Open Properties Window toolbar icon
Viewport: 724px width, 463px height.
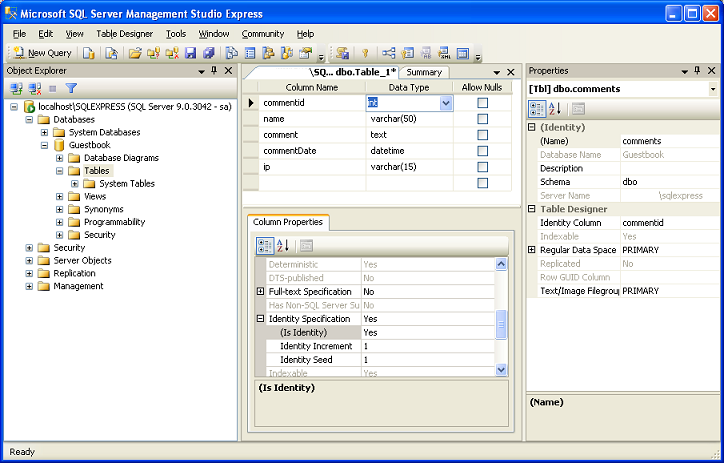point(305,53)
